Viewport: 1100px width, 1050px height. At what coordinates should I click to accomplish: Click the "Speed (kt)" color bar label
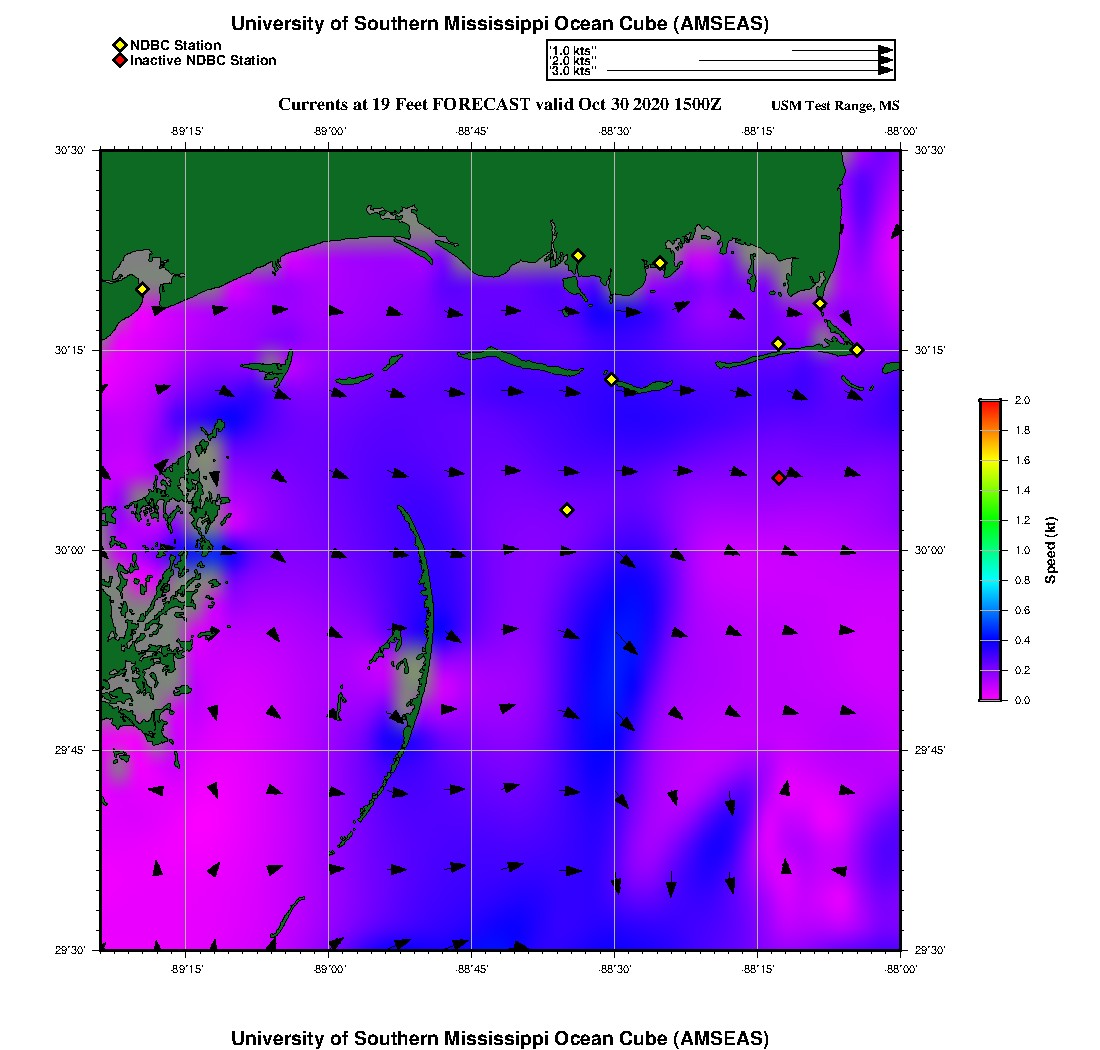coord(1050,550)
